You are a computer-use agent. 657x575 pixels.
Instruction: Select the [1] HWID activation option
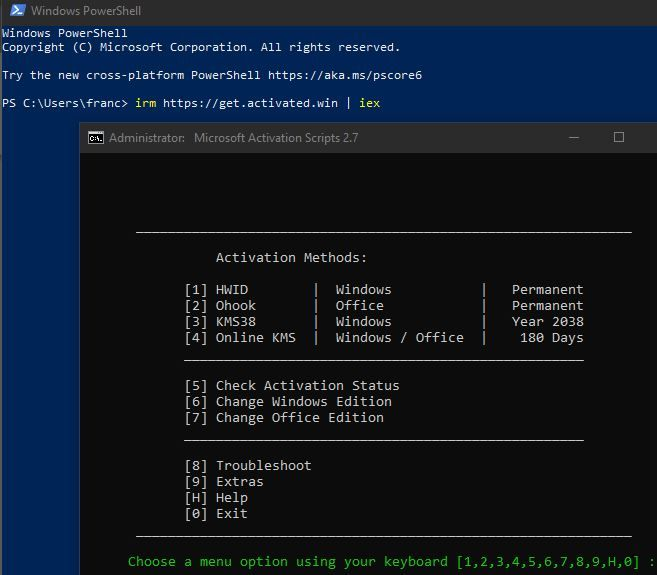pos(217,290)
